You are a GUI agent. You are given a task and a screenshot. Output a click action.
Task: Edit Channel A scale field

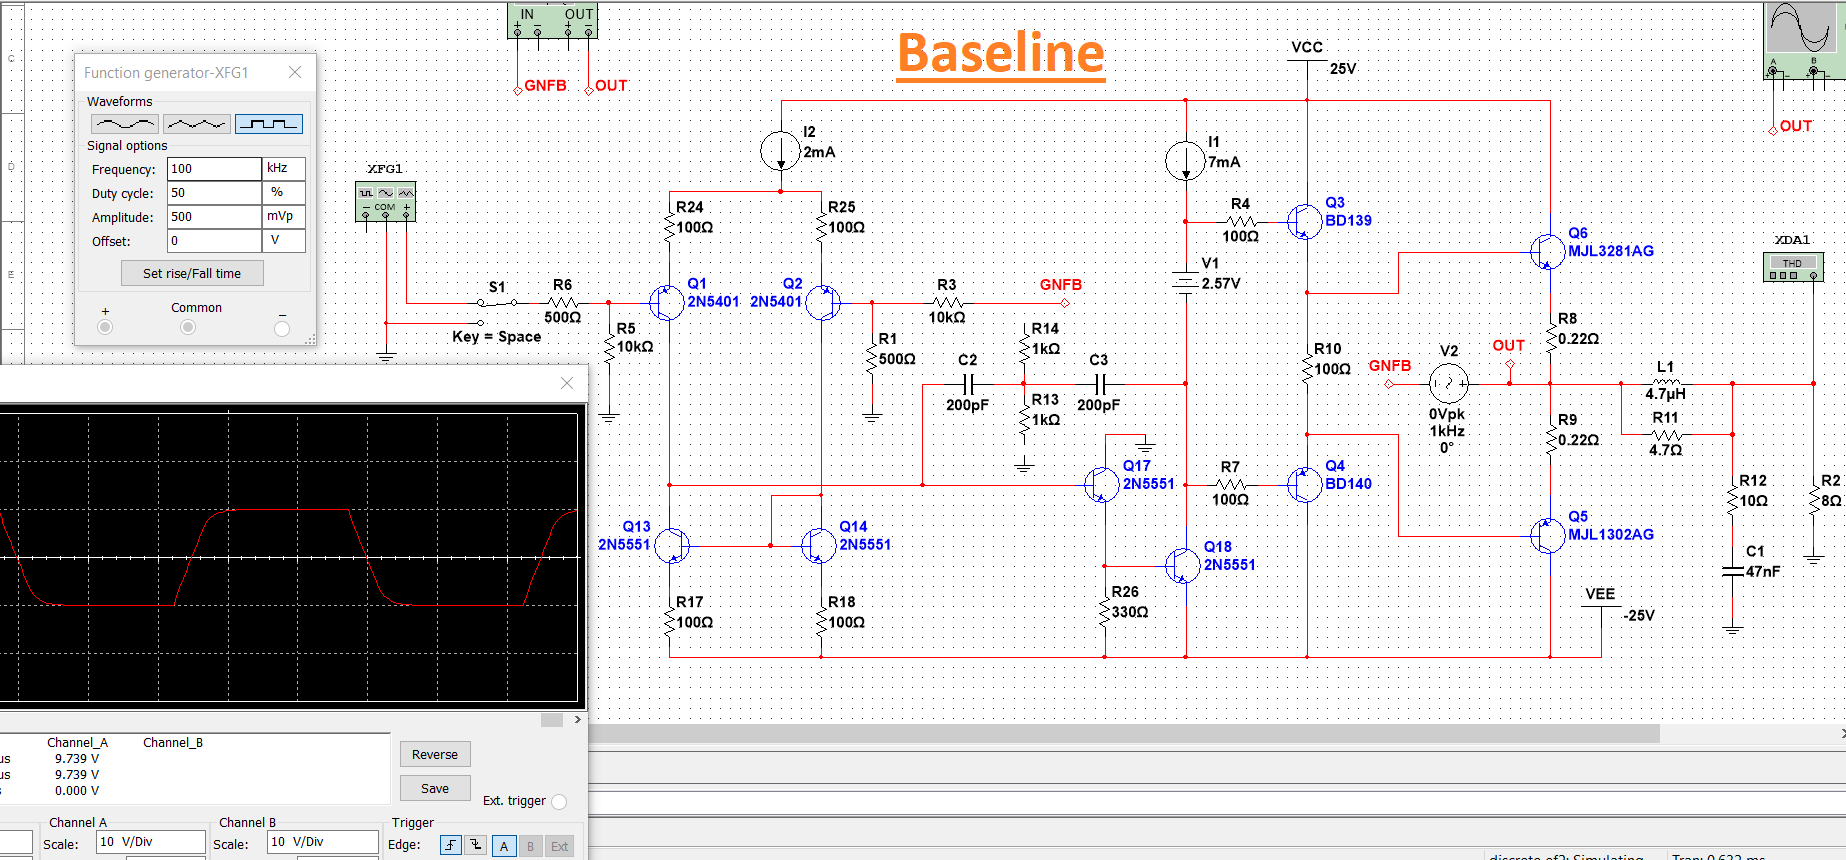tap(151, 842)
